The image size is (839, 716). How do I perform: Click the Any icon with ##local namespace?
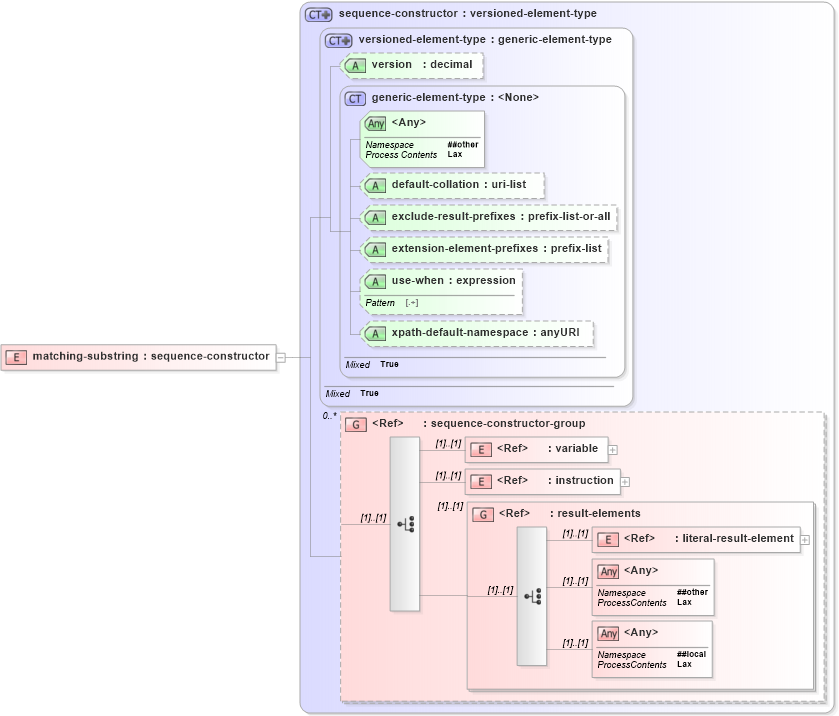tap(608, 633)
